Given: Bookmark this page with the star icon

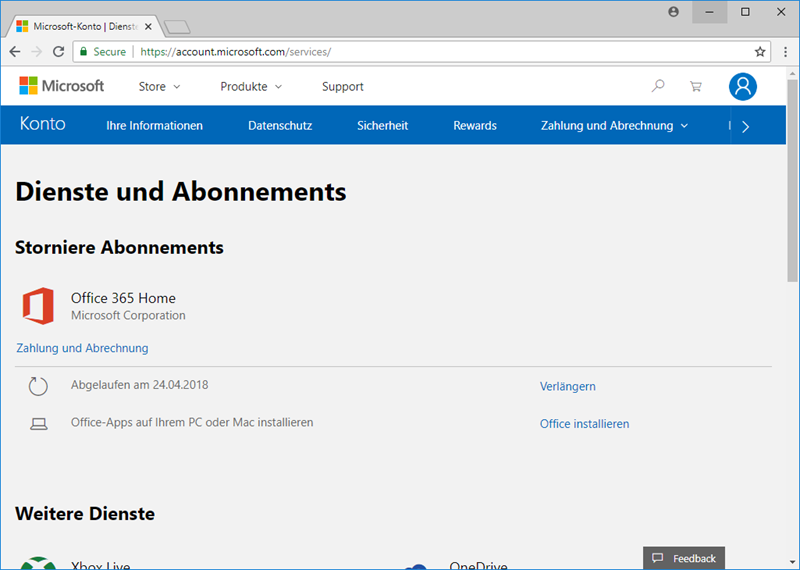Looking at the screenshot, I should [760, 52].
